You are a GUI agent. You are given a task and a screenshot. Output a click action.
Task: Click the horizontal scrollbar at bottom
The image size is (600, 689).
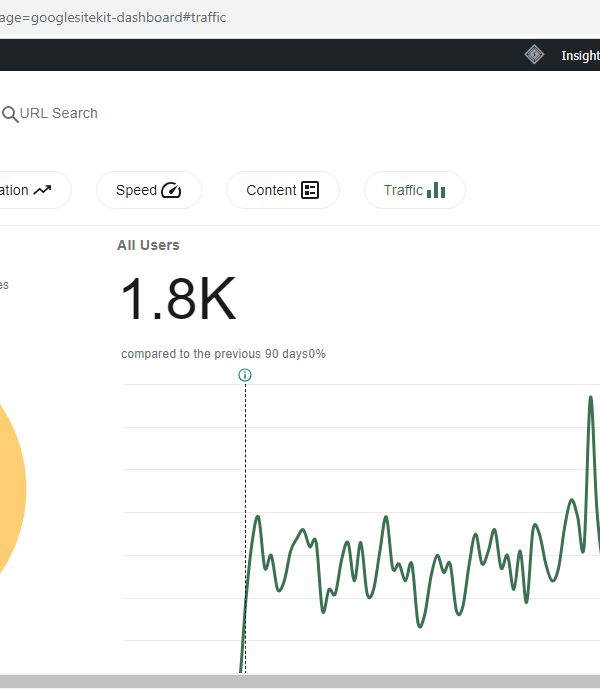coord(300,681)
